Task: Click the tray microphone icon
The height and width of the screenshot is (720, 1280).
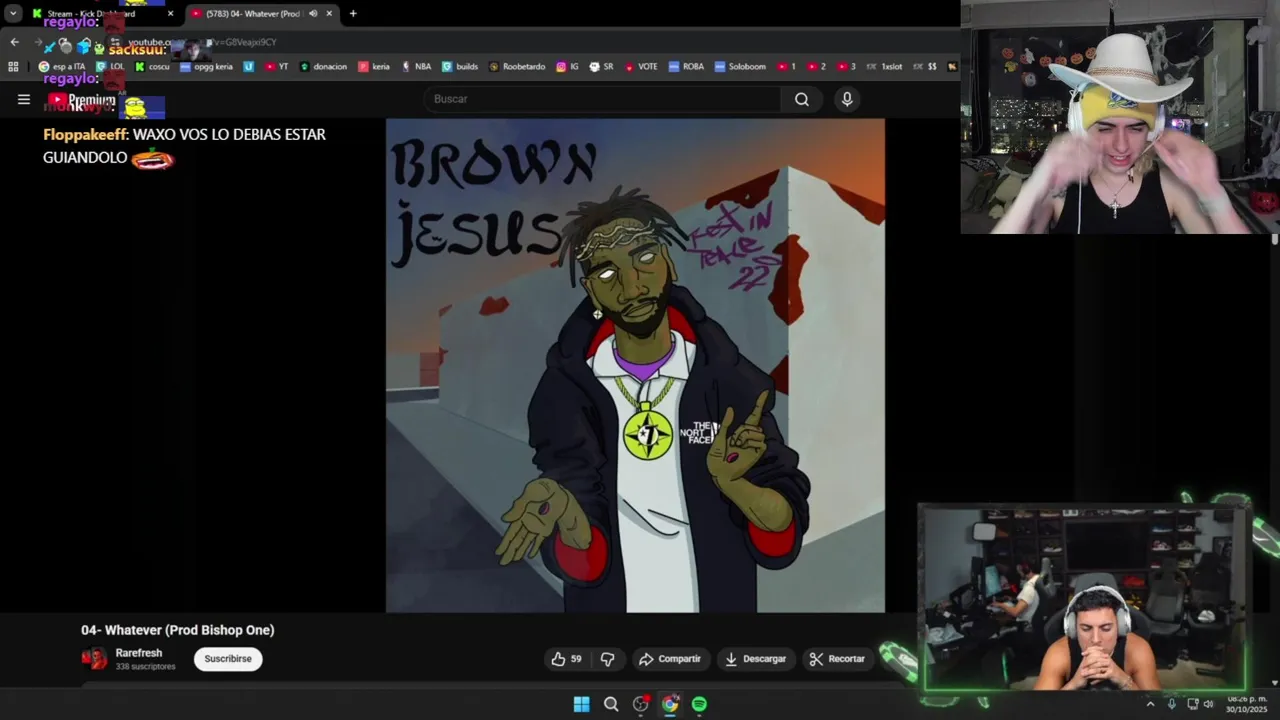Action: pyautogui.click(x=1172, y=704)
